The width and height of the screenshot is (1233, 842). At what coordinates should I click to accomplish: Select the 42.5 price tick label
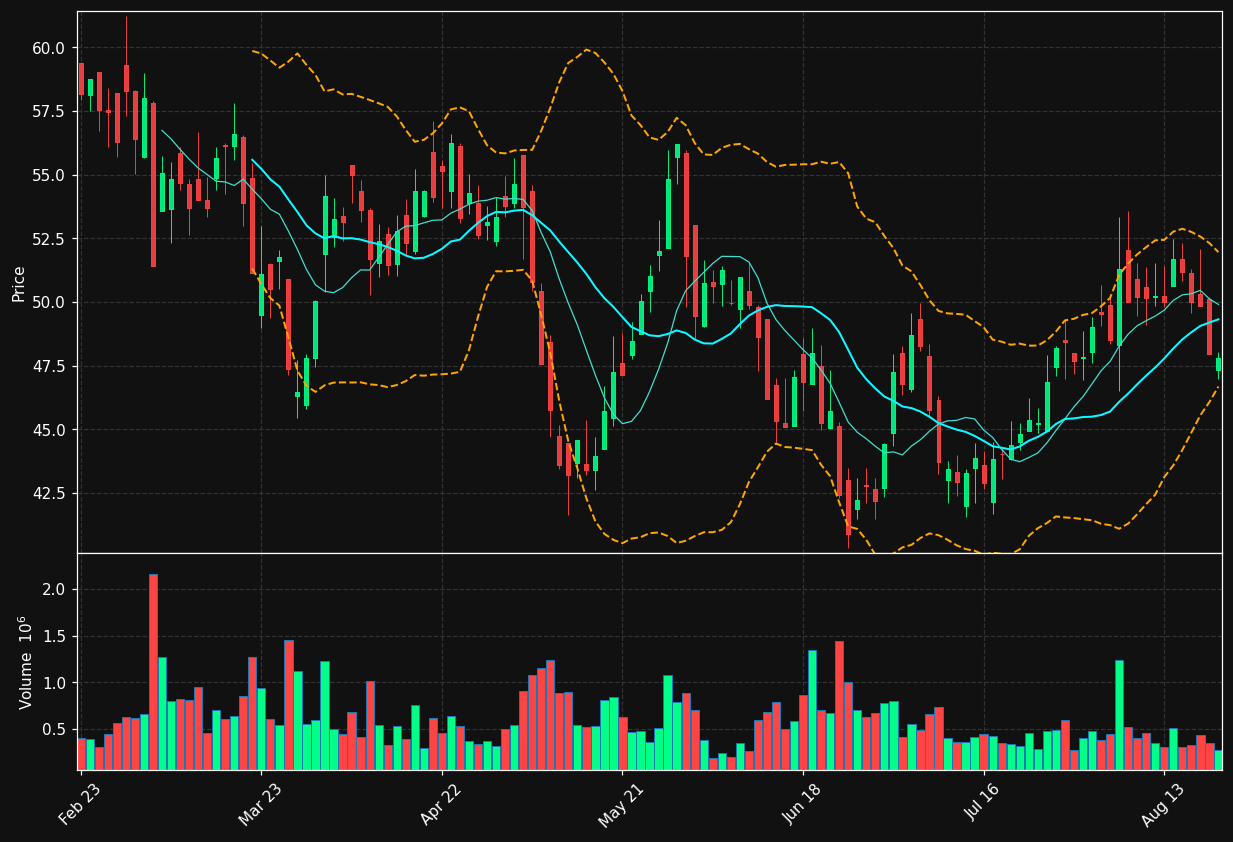coord(48,493)
